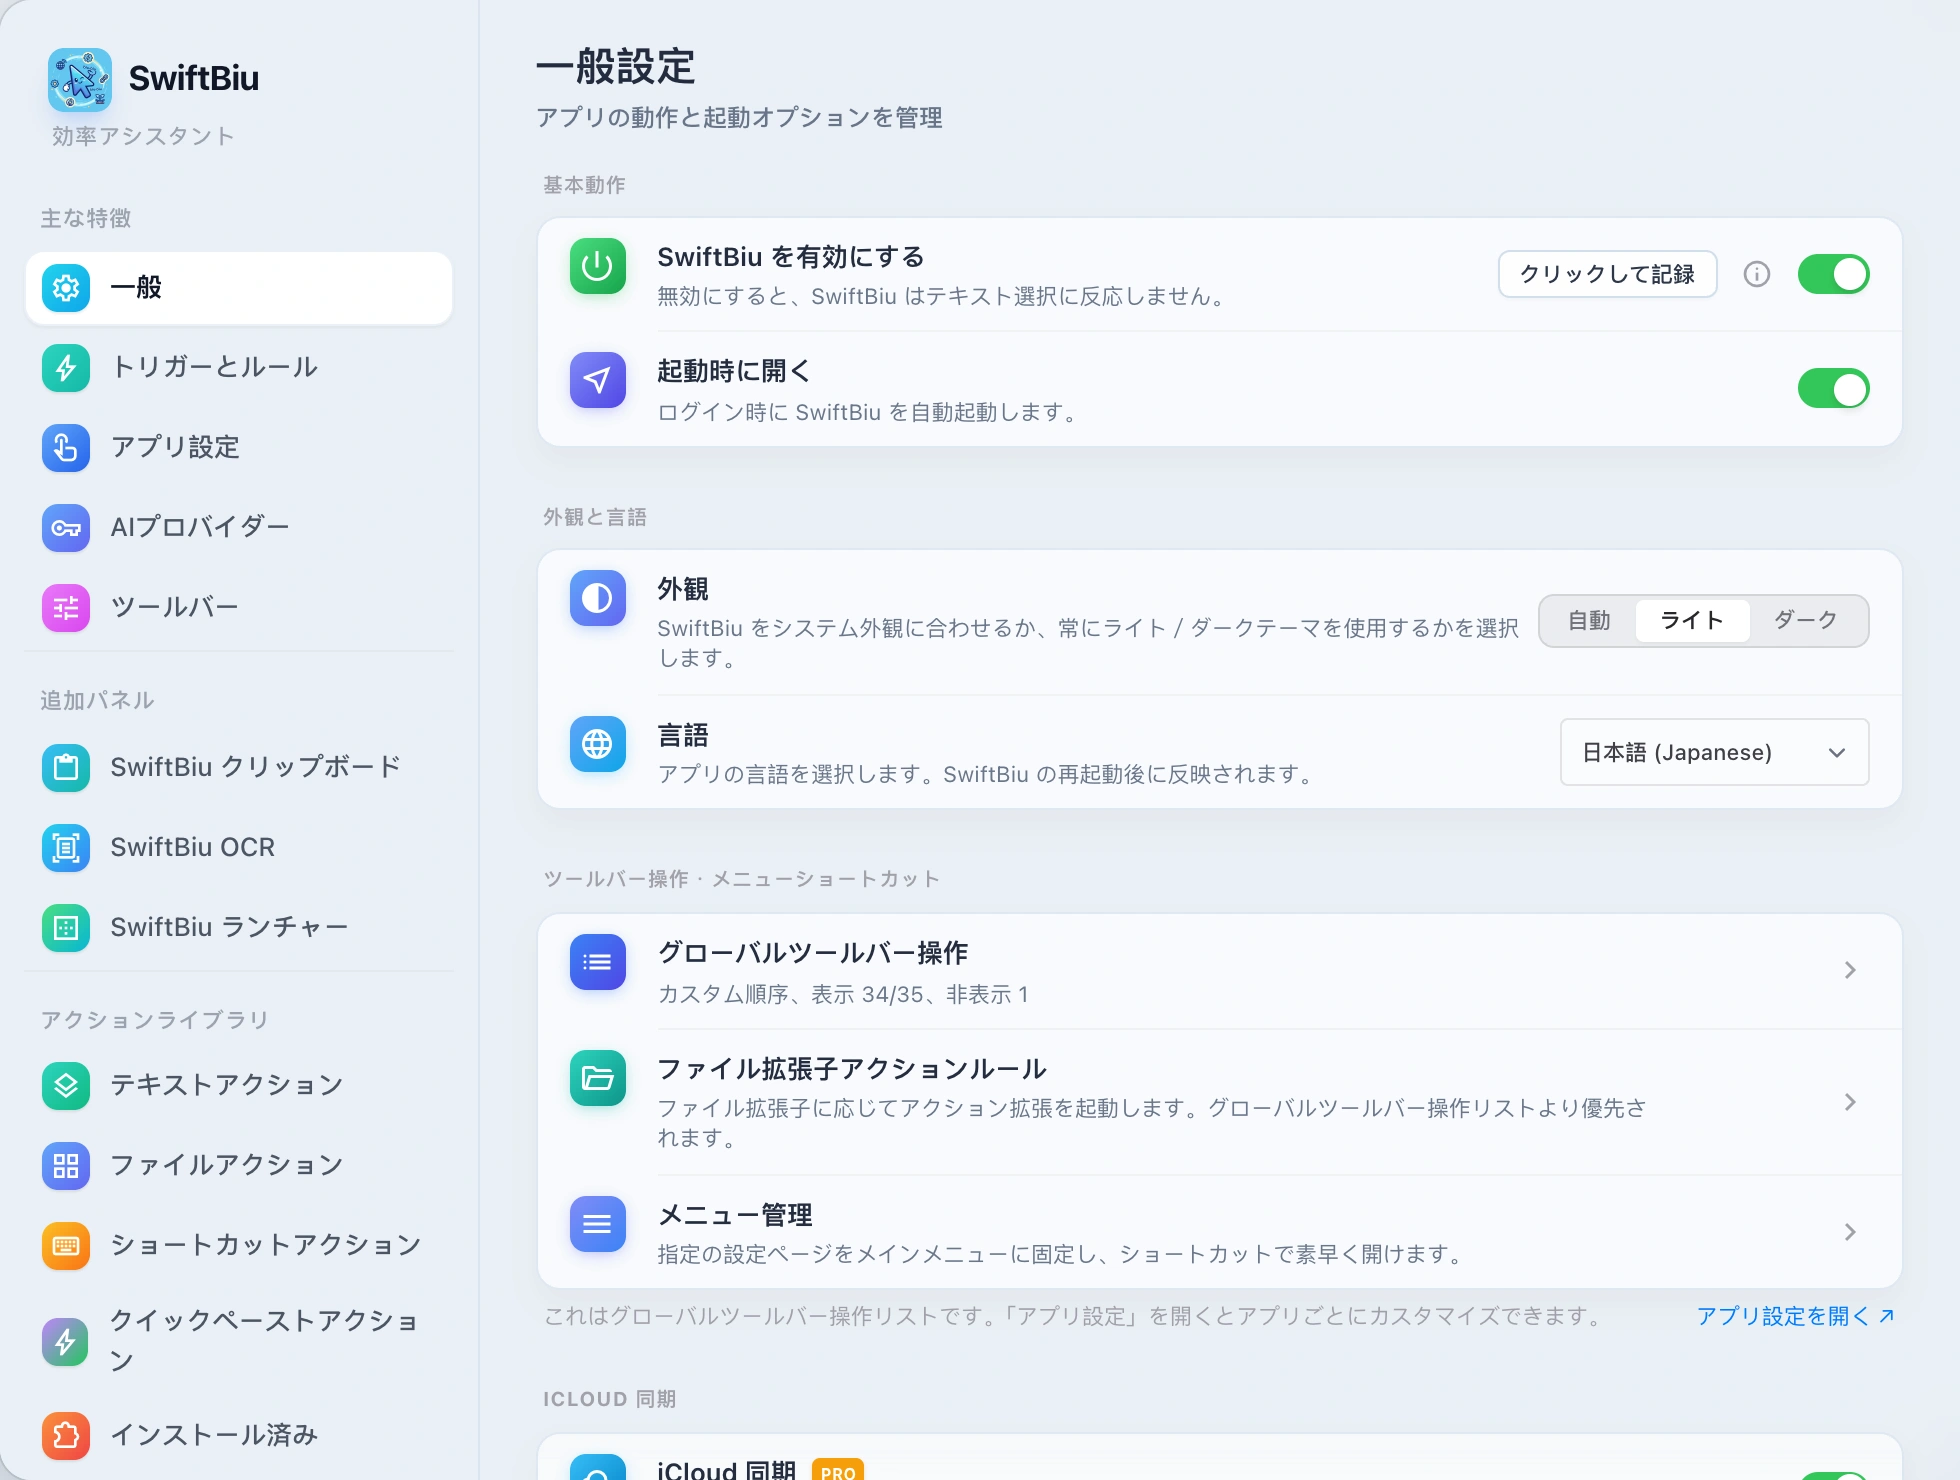
Task: Click the 外観と言語 section label
Action: (x=595, y=517)
